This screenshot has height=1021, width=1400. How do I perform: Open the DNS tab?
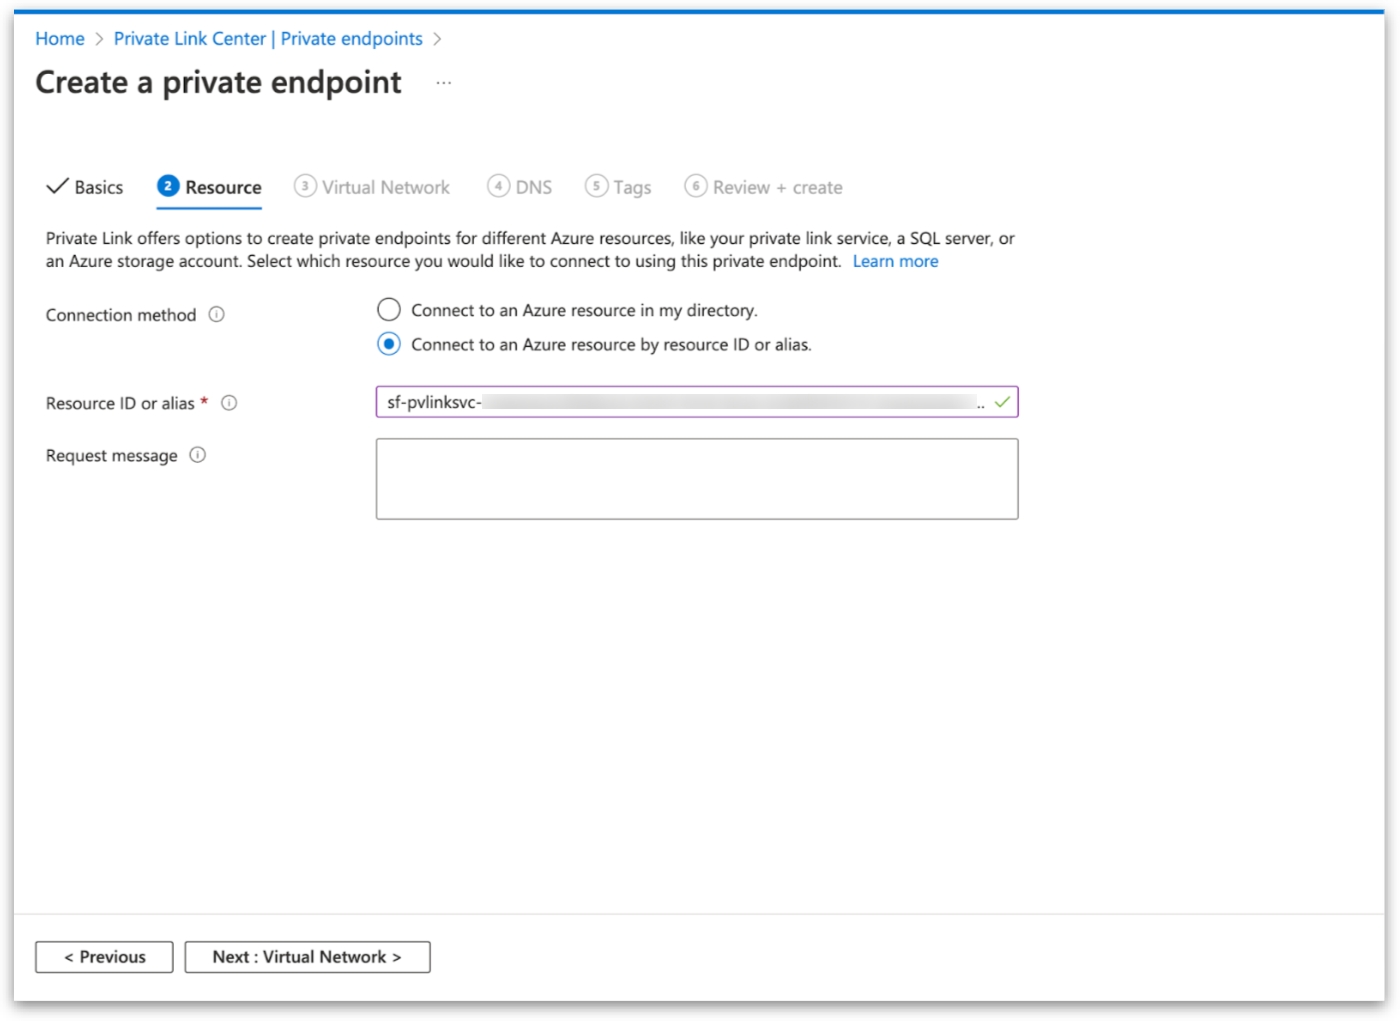tap(533, 188)
